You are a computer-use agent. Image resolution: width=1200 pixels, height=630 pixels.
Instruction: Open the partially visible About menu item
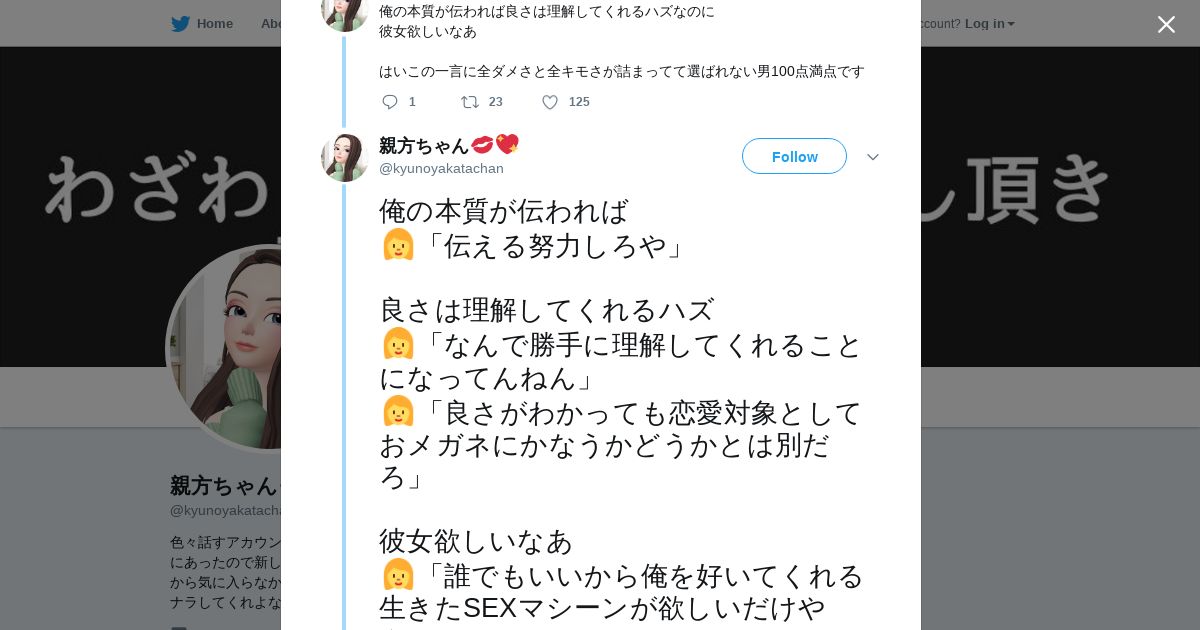pyautogui.click(x=270, y=24)
